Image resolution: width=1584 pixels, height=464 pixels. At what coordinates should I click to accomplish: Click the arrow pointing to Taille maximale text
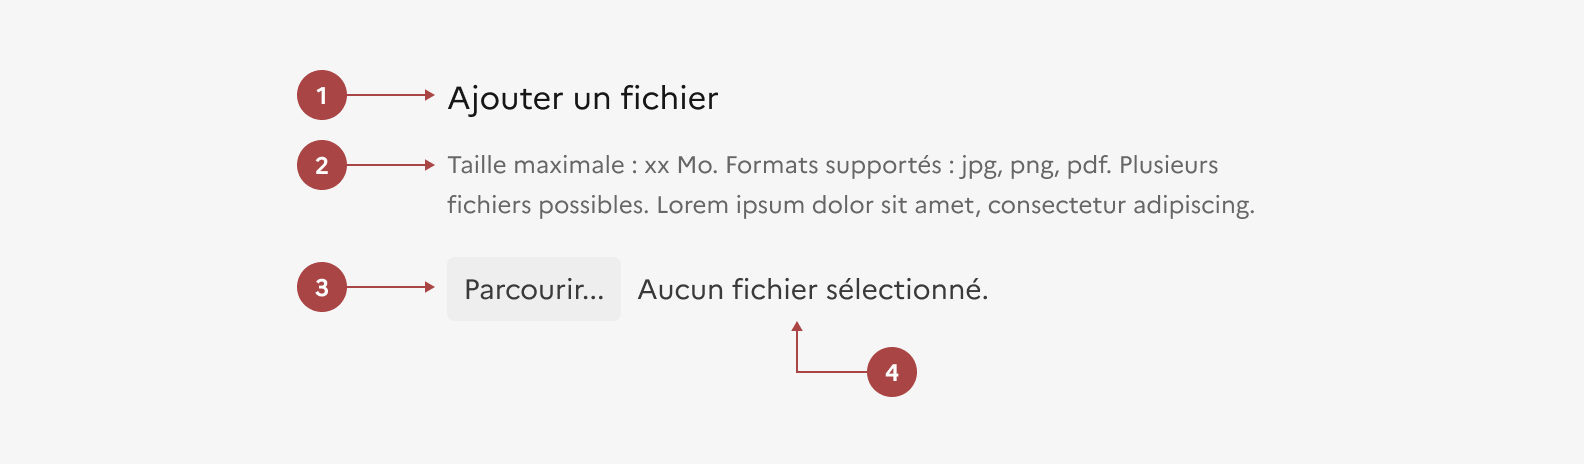390,165
